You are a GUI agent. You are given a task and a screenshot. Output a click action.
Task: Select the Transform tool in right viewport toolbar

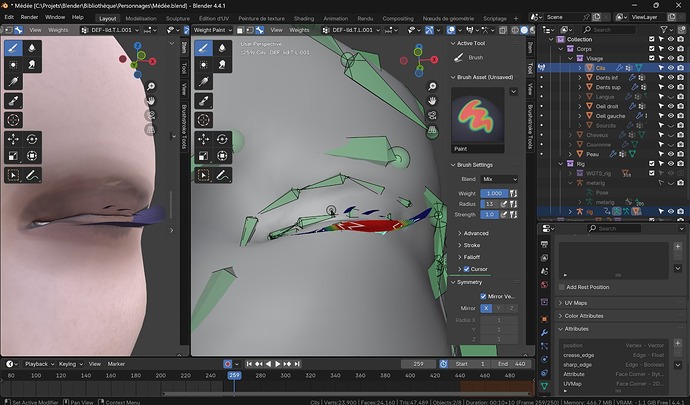pyautogui.click(x=222, y=155)
